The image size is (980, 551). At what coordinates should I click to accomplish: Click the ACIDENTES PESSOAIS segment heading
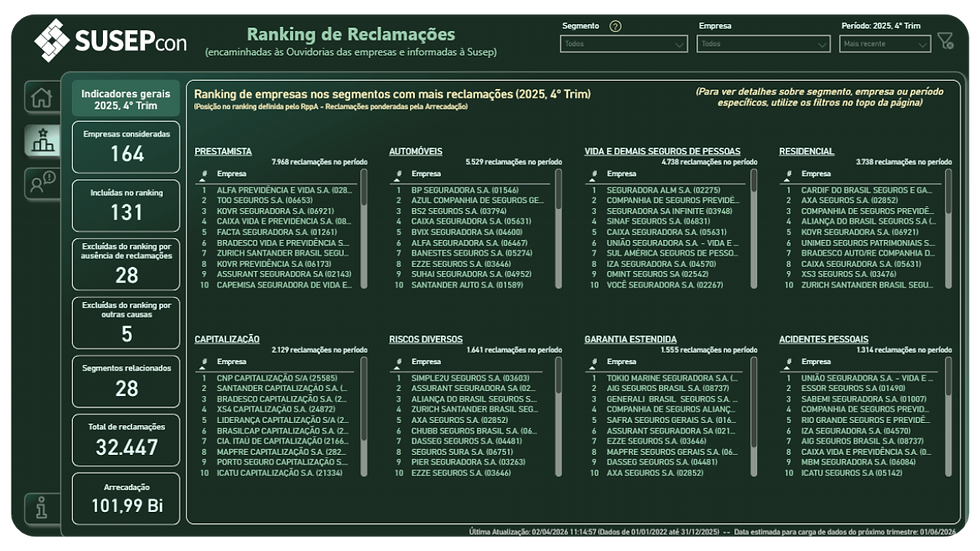pos(824,339)
